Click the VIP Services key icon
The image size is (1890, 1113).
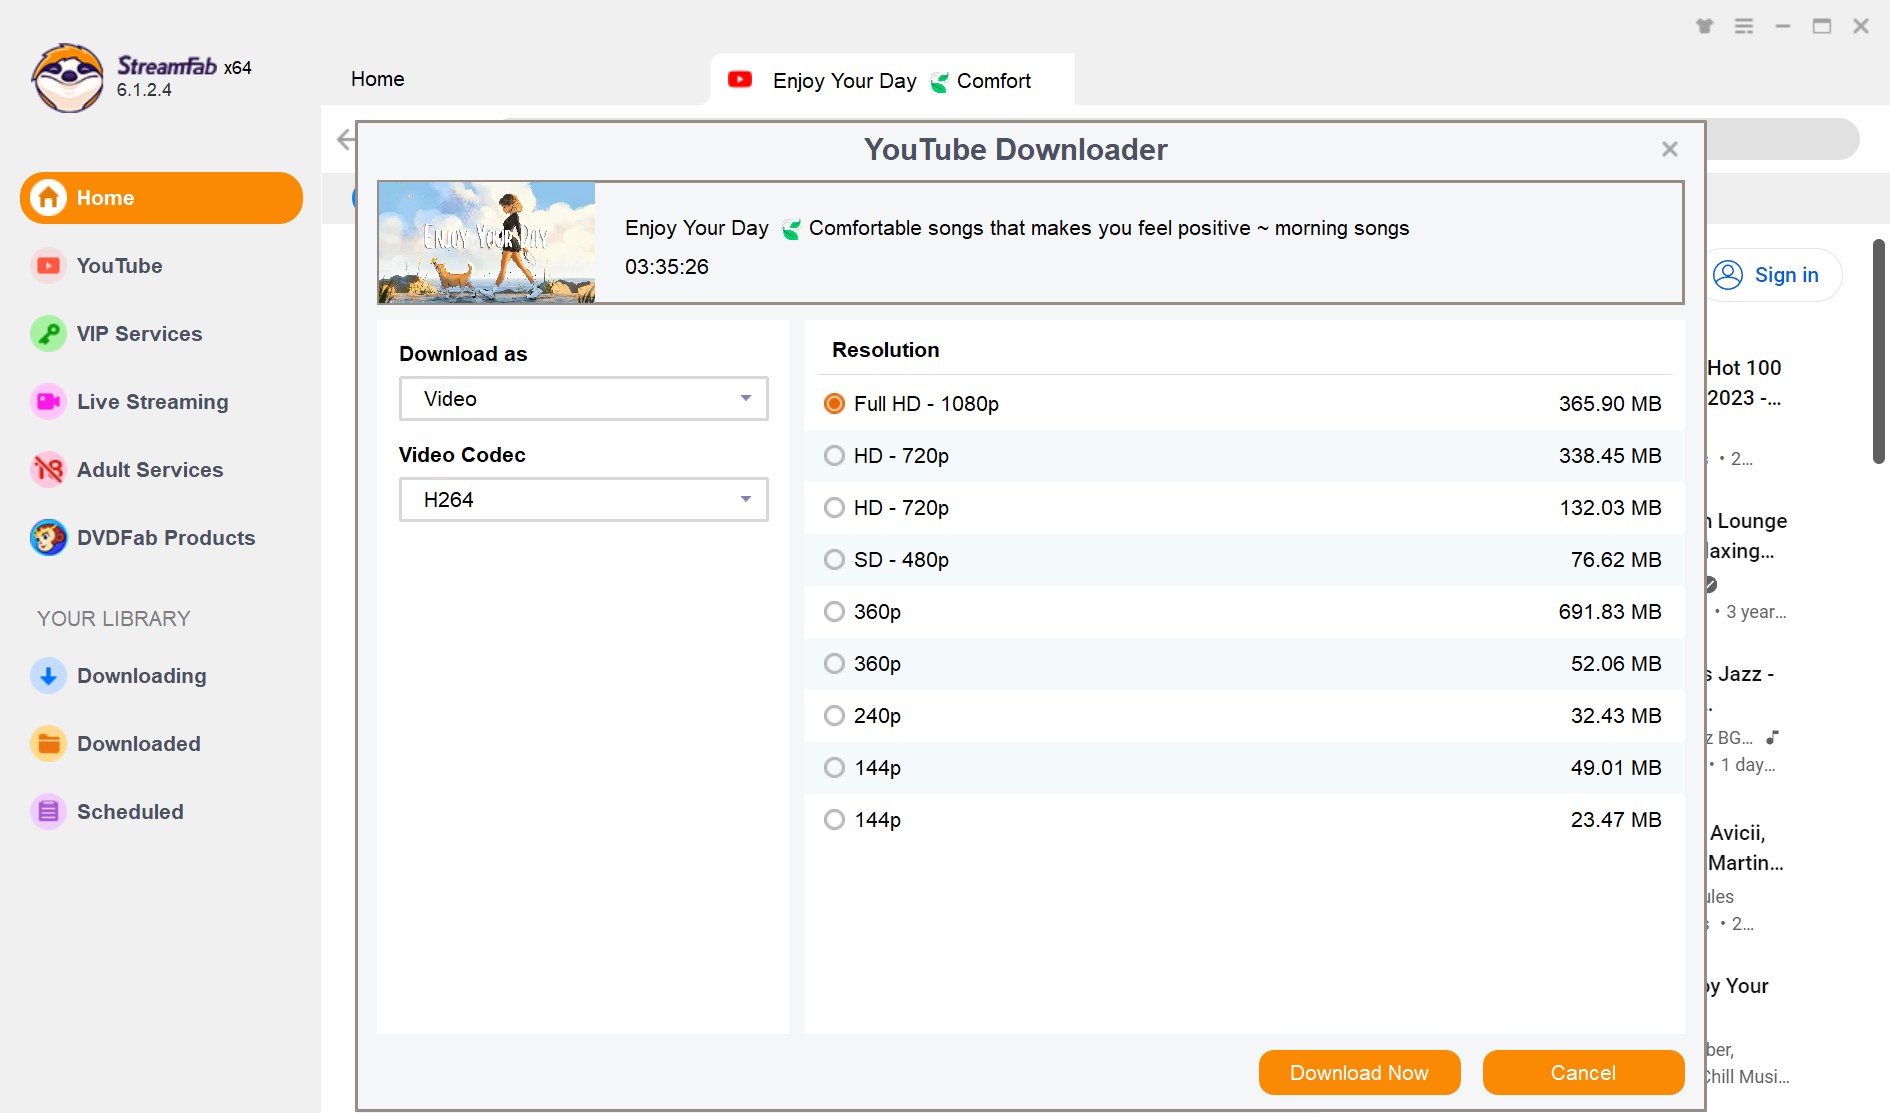(x=48, y=334)
